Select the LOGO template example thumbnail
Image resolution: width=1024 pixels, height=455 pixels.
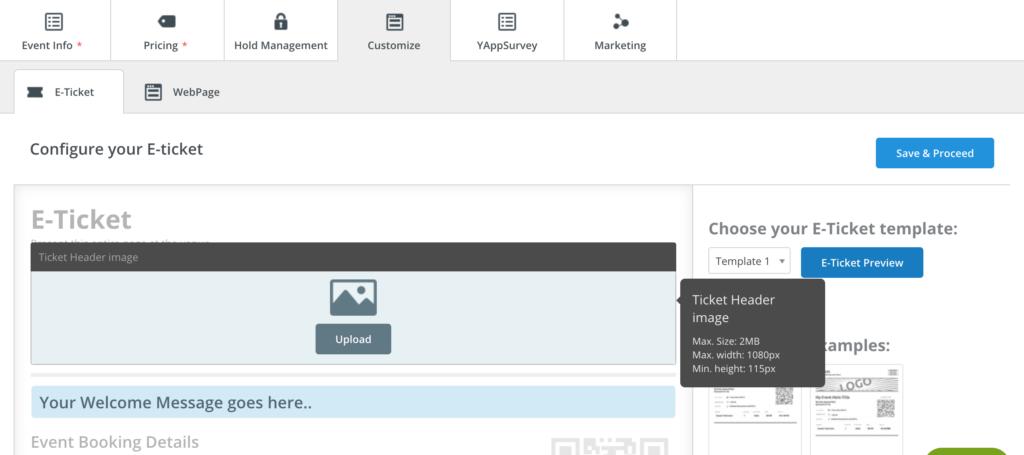[856, 410]
